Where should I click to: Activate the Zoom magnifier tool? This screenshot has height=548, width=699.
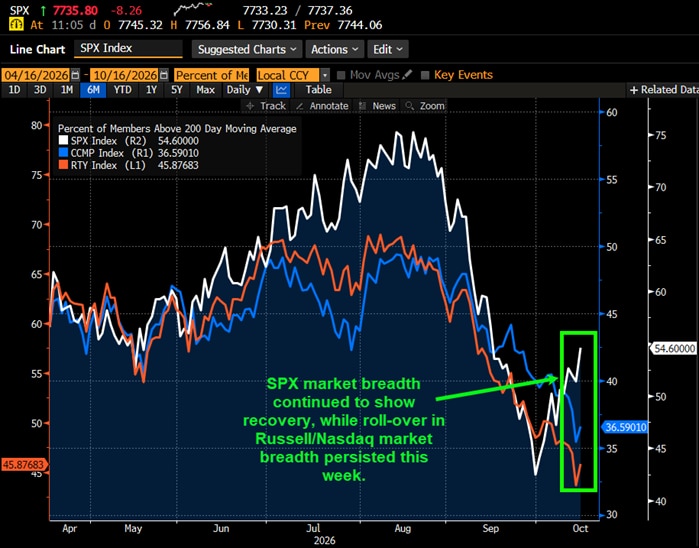(x=425, y=106)
